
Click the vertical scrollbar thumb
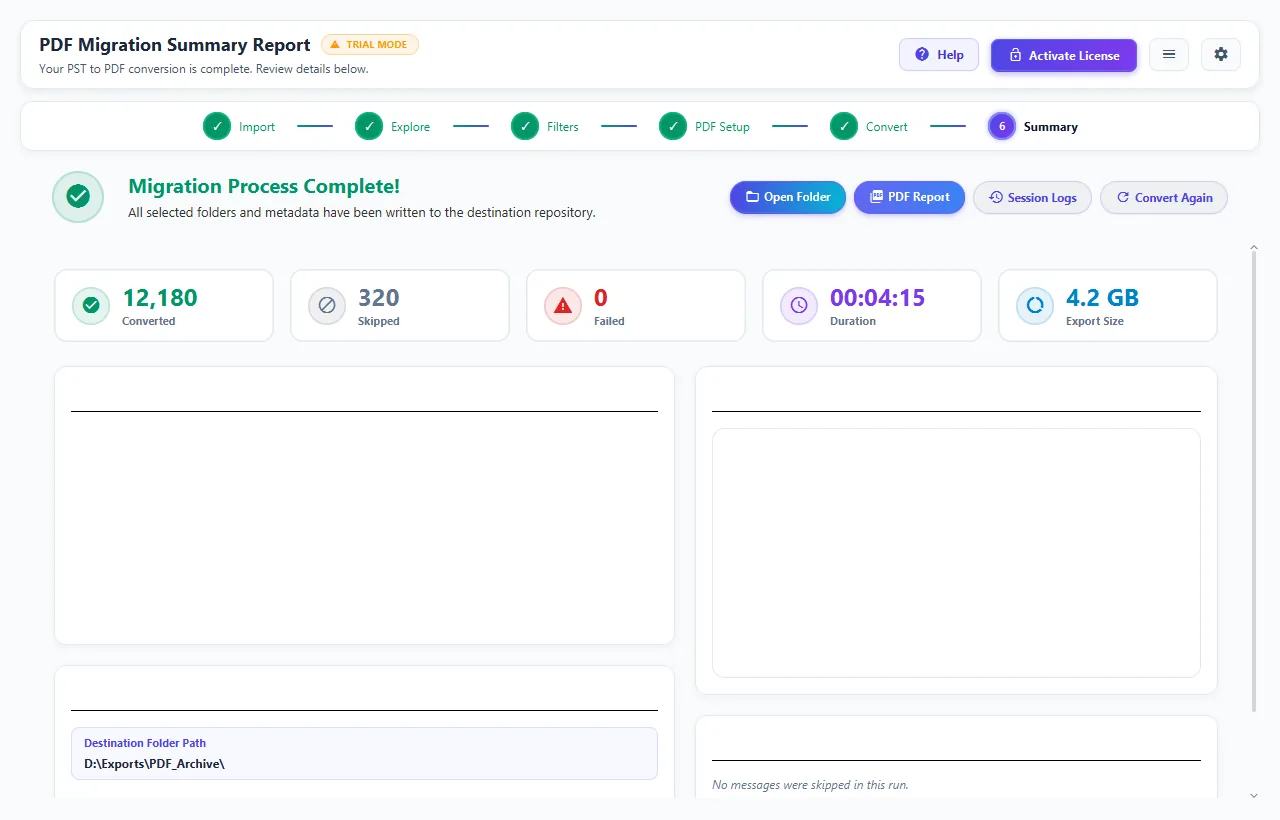pyautogui.click(x=1254, y=480)
